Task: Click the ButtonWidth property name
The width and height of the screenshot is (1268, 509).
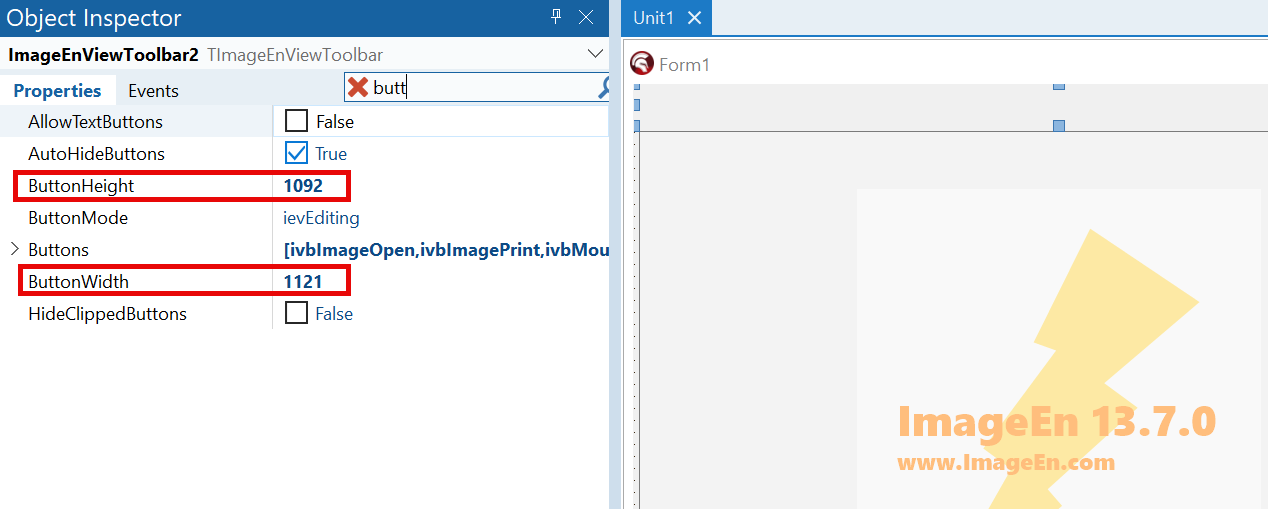Action: 78,281
